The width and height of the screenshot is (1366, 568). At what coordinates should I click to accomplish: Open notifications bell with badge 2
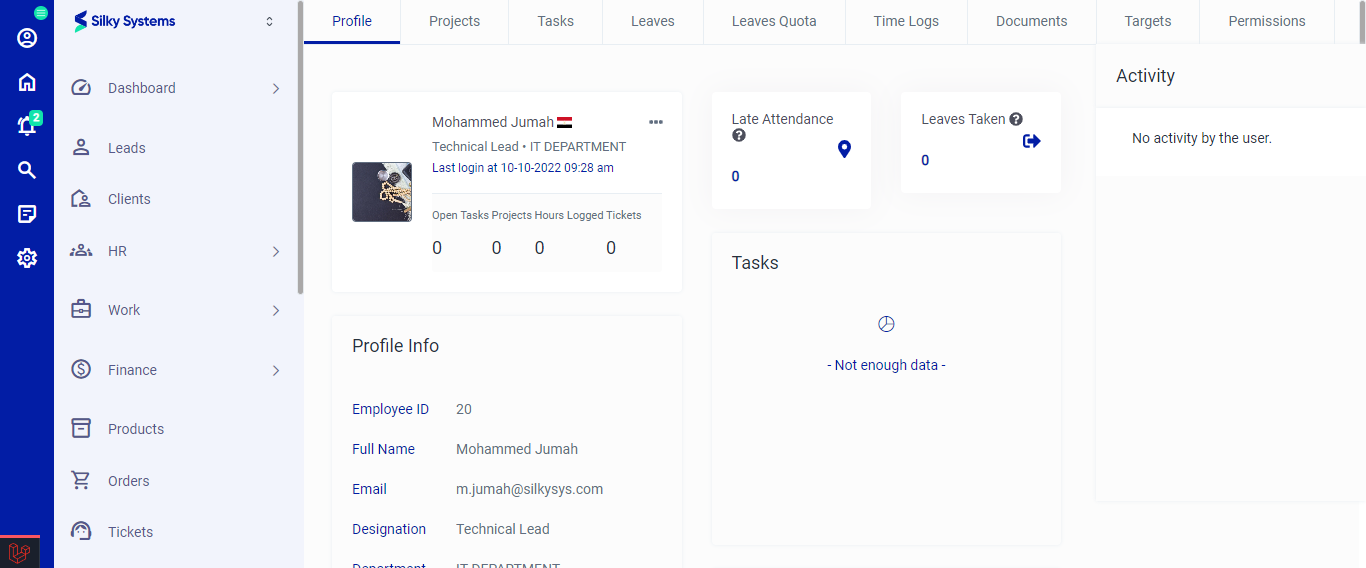click(27, 126)
